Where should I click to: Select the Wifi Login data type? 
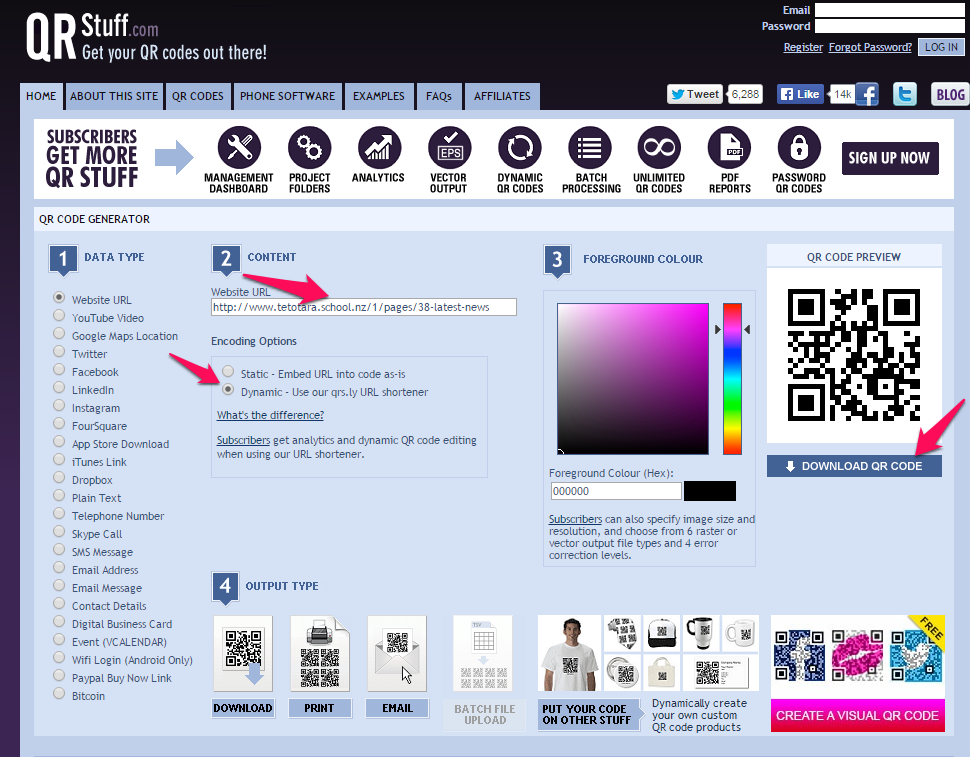(59, 657)
